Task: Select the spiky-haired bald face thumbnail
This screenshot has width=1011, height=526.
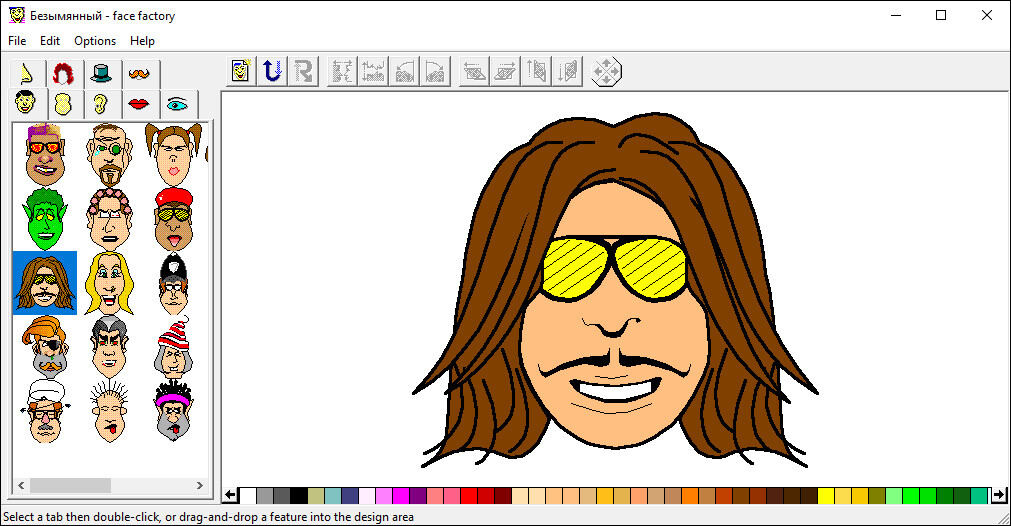Action: (109, 411)
